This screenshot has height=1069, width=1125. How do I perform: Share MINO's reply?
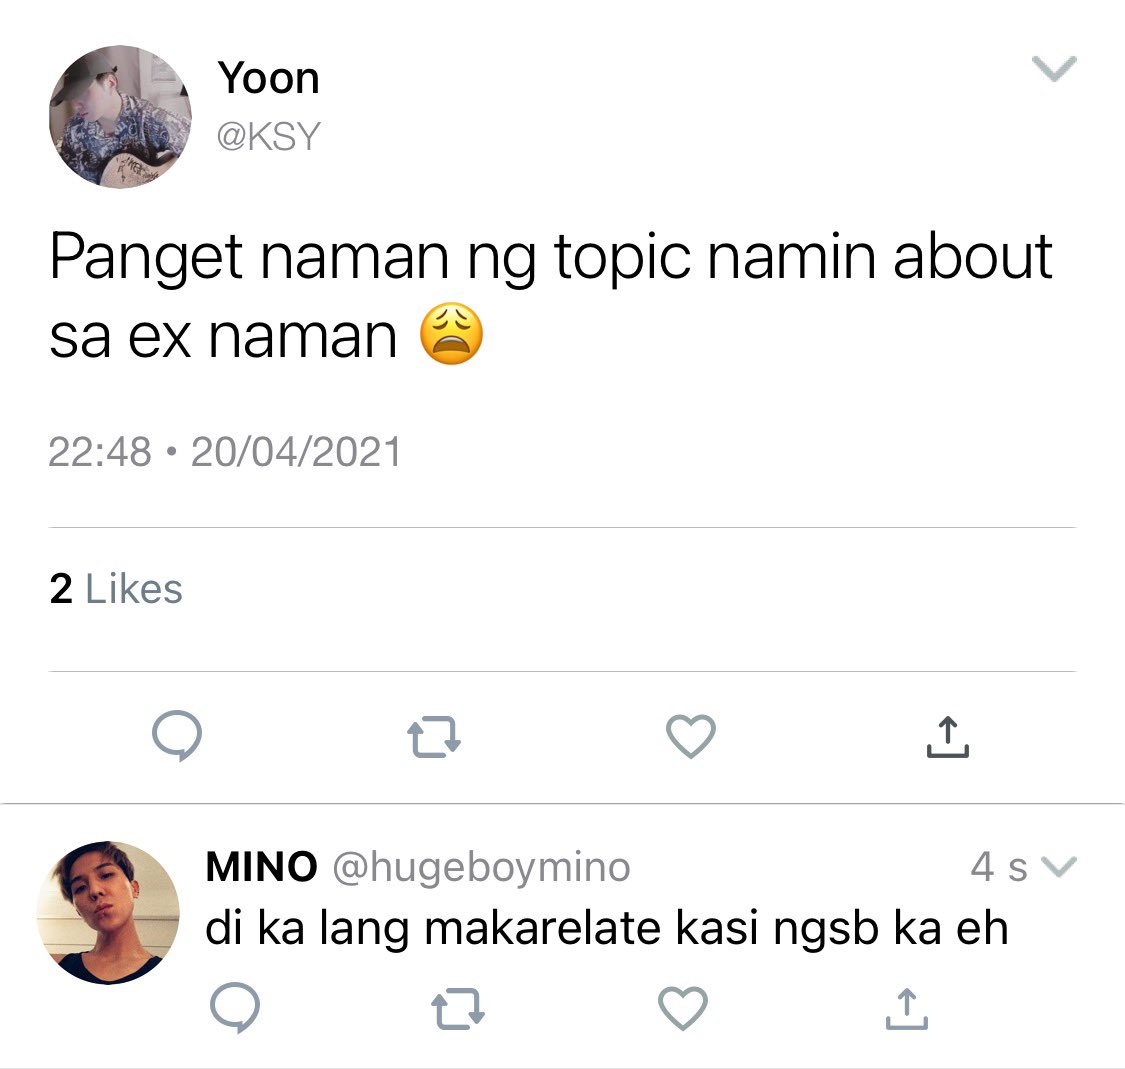coord(906,1009)
